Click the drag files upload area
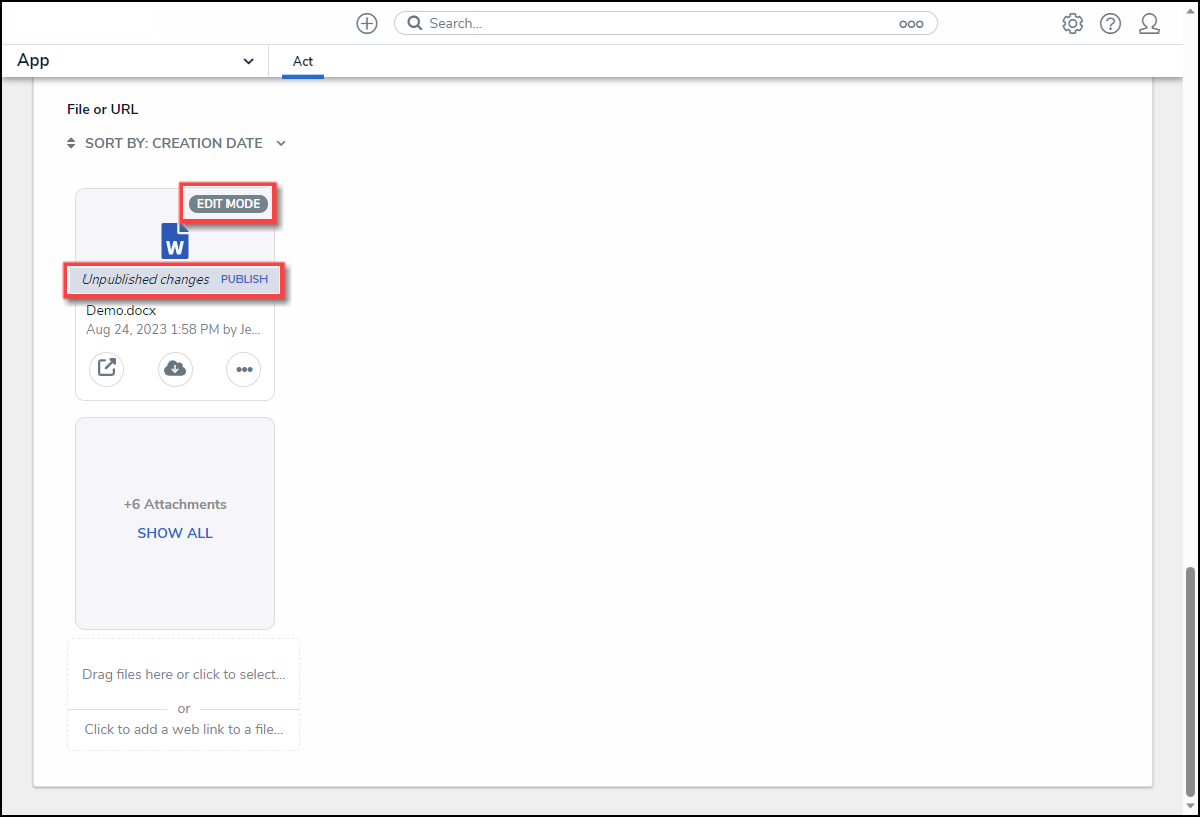Screen dimensions: 1200x817 184,674
